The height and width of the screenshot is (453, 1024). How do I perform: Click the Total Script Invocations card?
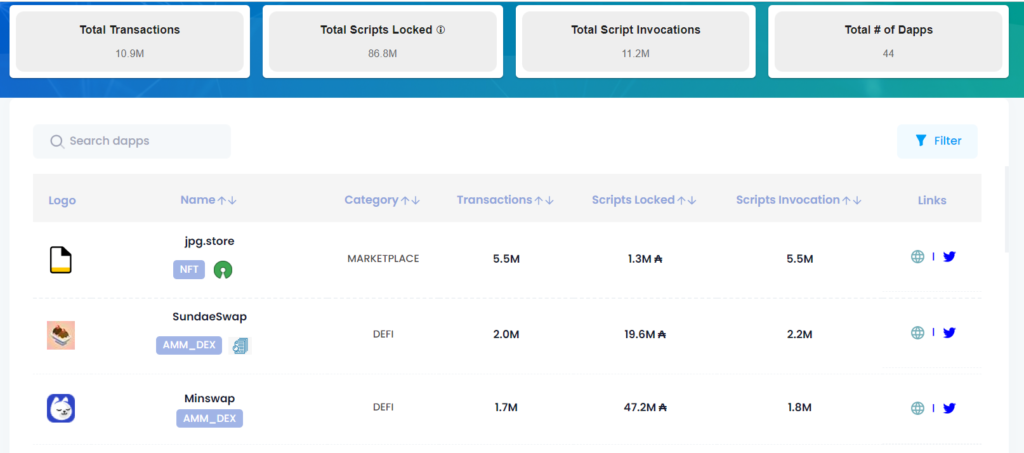tap(635, 41)
